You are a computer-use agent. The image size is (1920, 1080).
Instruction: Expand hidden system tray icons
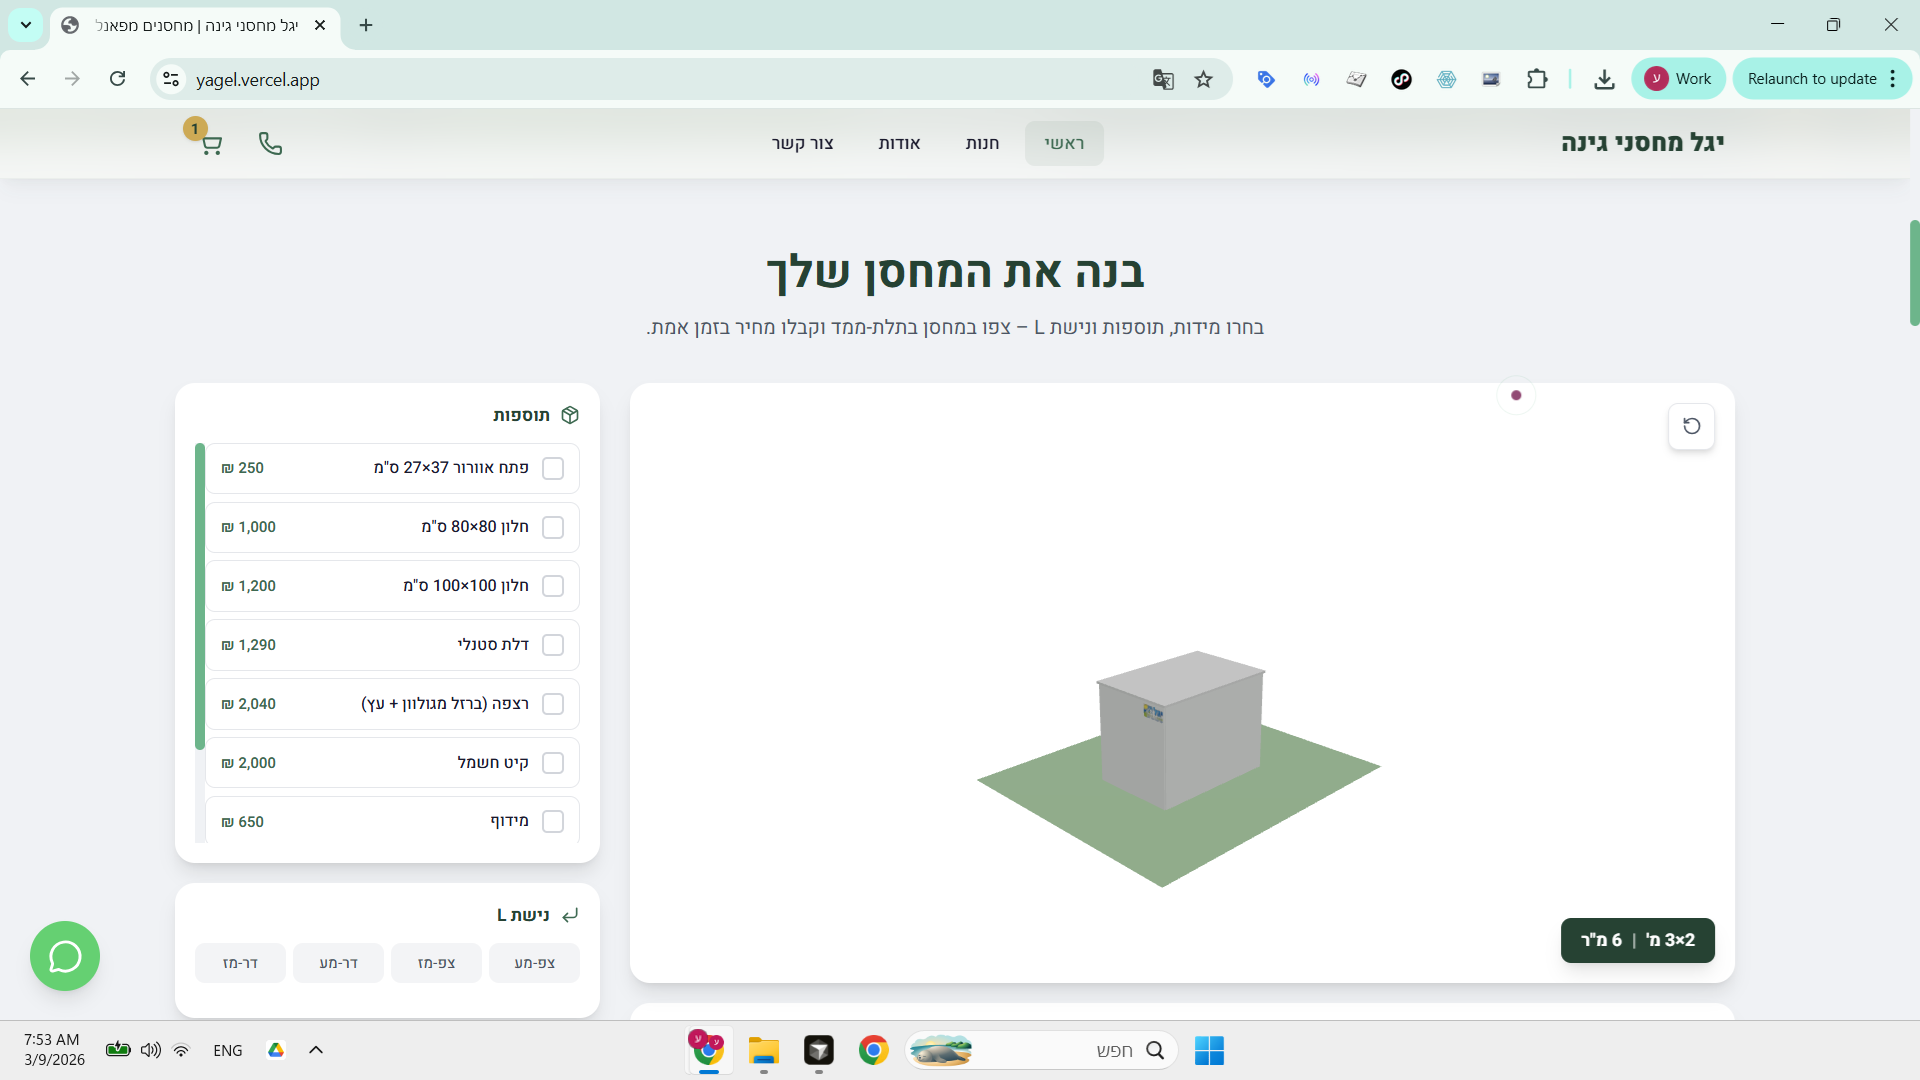point(316,1050)
